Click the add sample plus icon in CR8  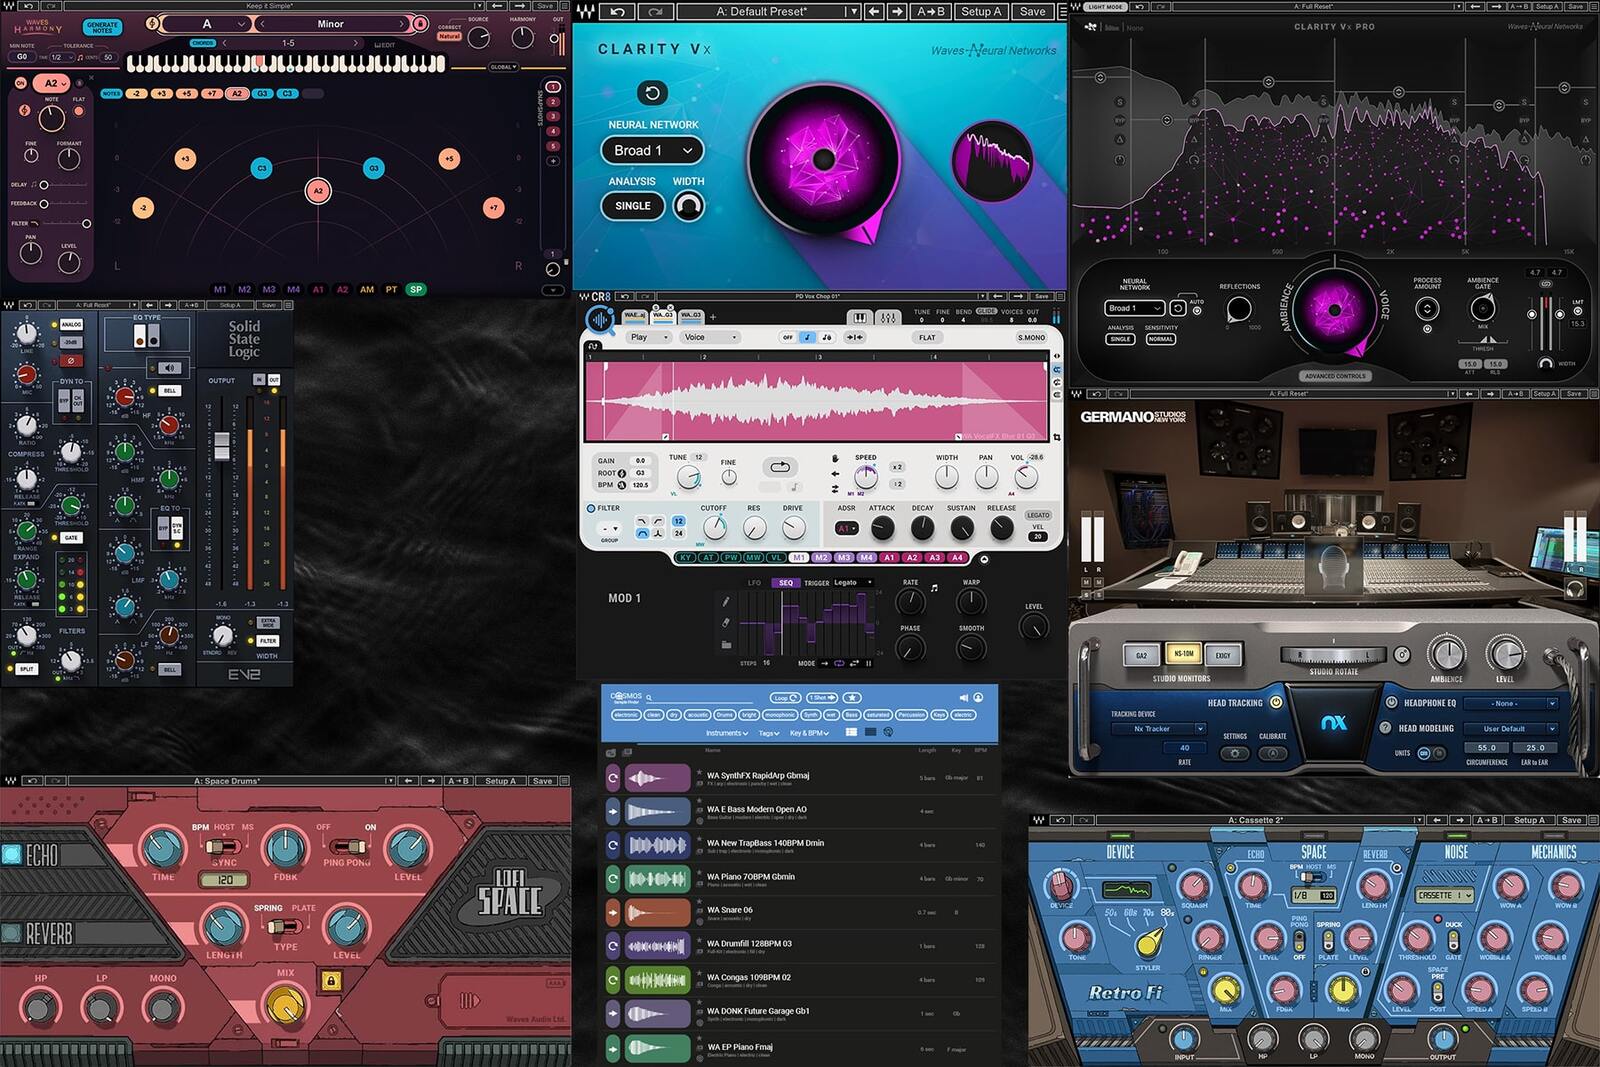713,318
